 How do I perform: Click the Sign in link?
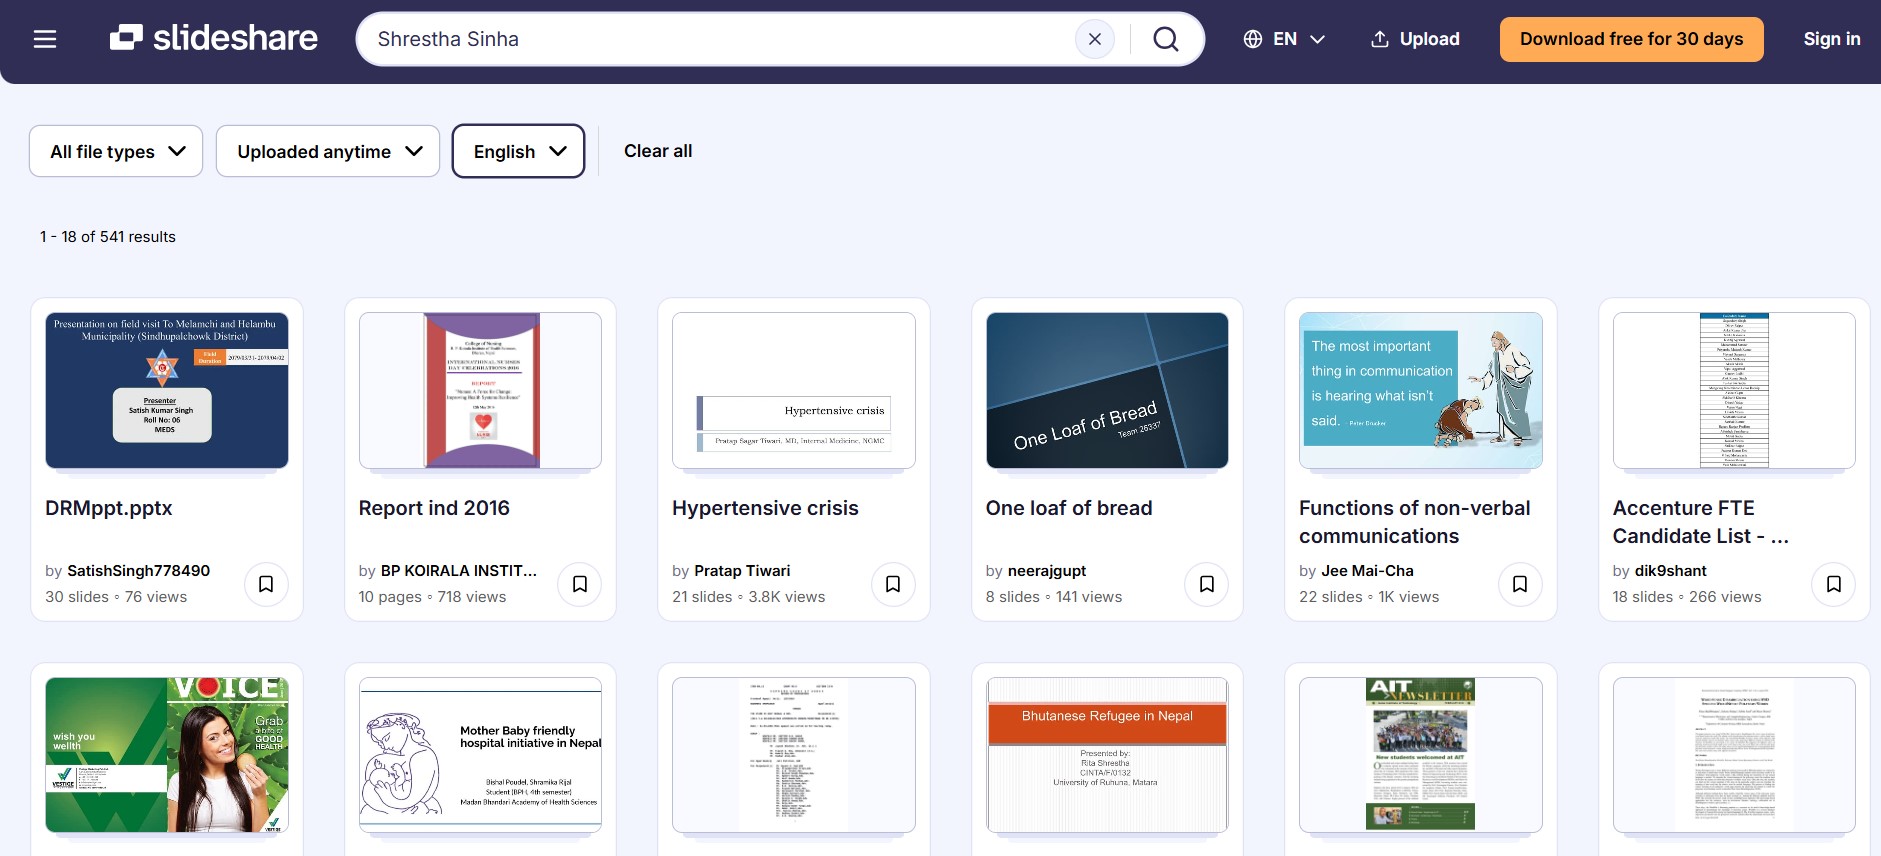tap(1831, 39)
